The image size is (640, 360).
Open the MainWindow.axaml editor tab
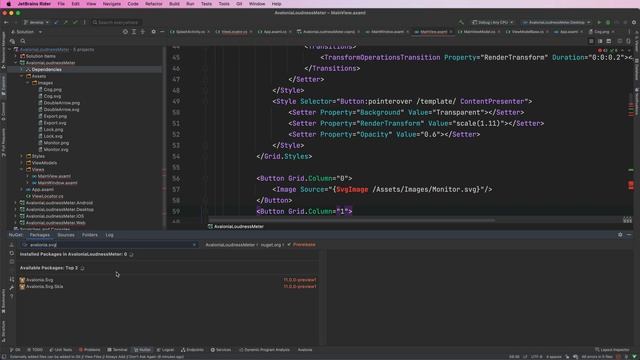[x=387, y=32]
